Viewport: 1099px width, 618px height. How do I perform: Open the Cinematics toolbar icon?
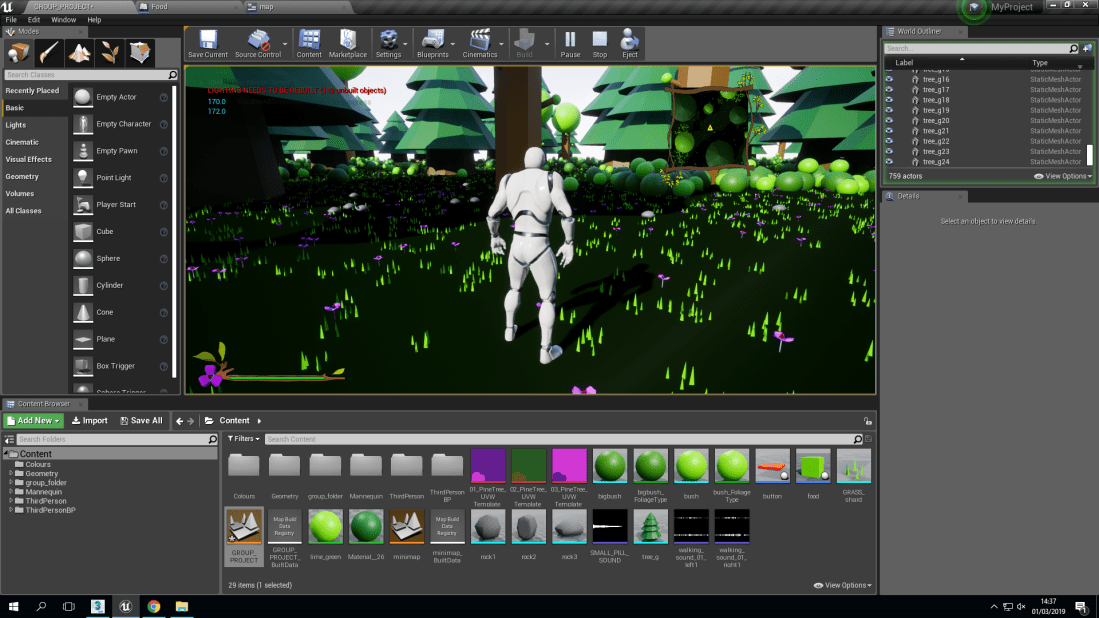pyautogui.click(x=478, y=40)
